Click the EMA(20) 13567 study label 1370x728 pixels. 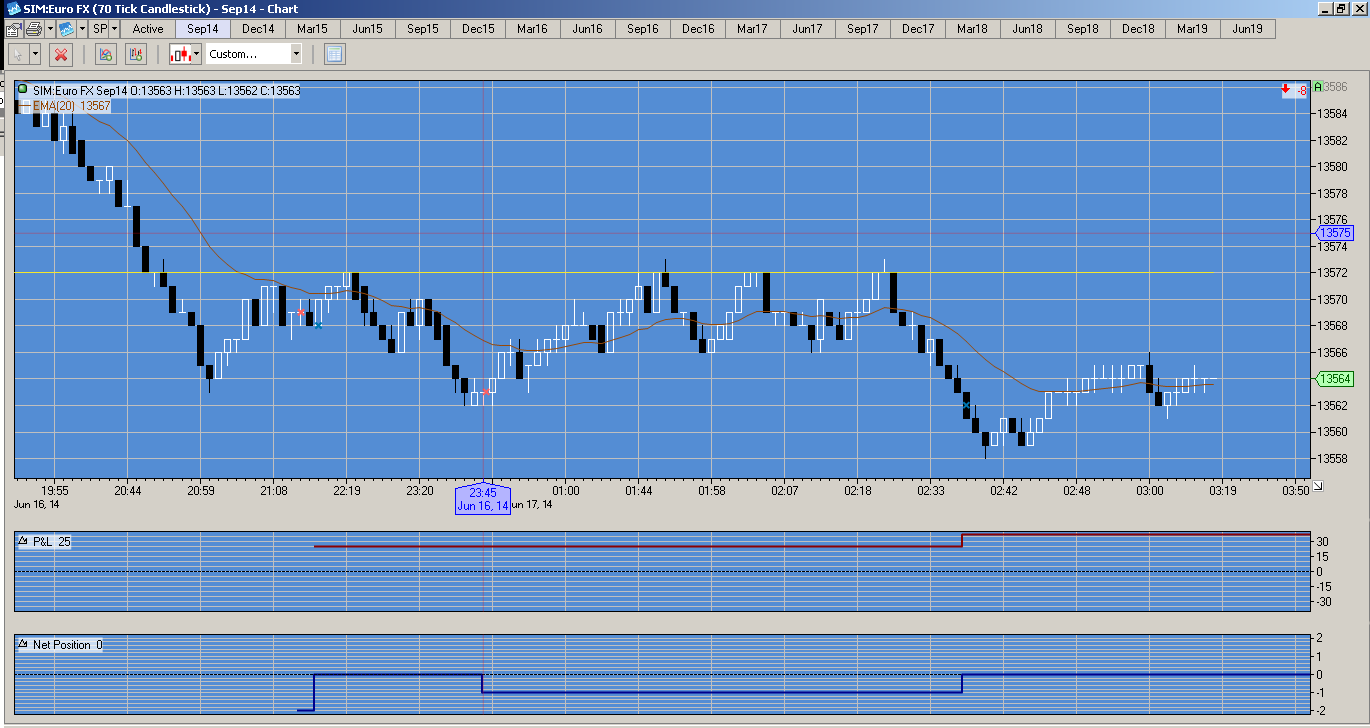(x=72, y=105)
